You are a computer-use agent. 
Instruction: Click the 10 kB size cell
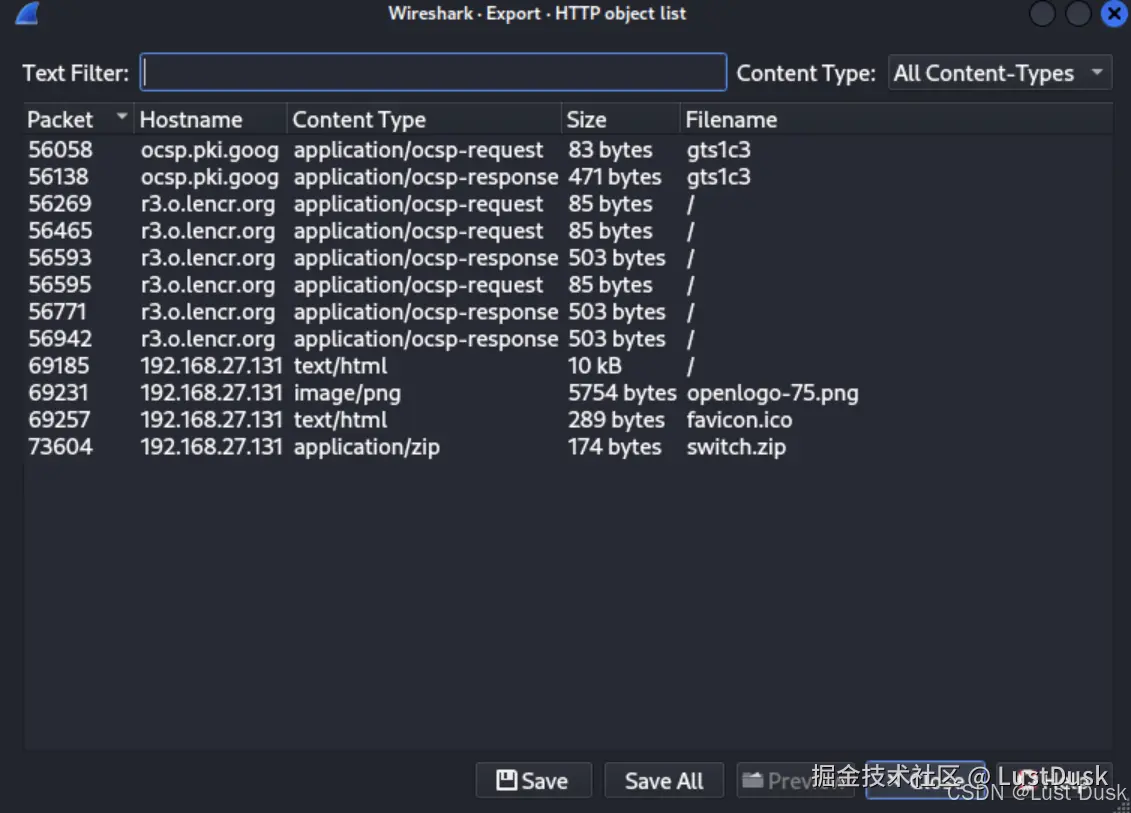(594, 366)
